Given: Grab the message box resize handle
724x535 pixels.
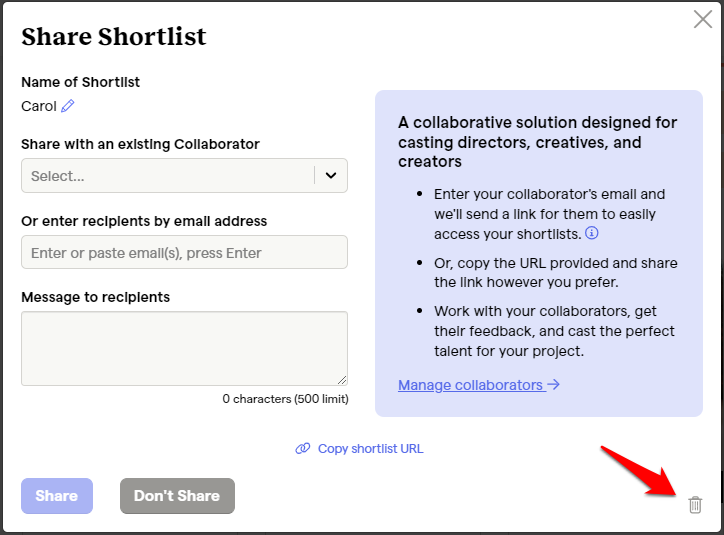Looking at the screenshot, I should click(342, 380).
